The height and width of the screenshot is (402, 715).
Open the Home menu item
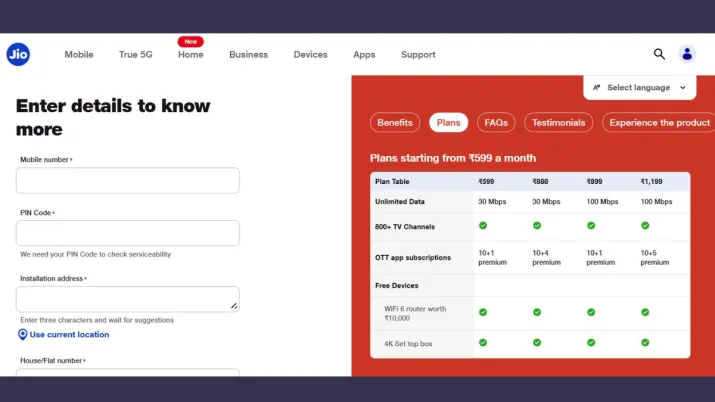(191, 55)
